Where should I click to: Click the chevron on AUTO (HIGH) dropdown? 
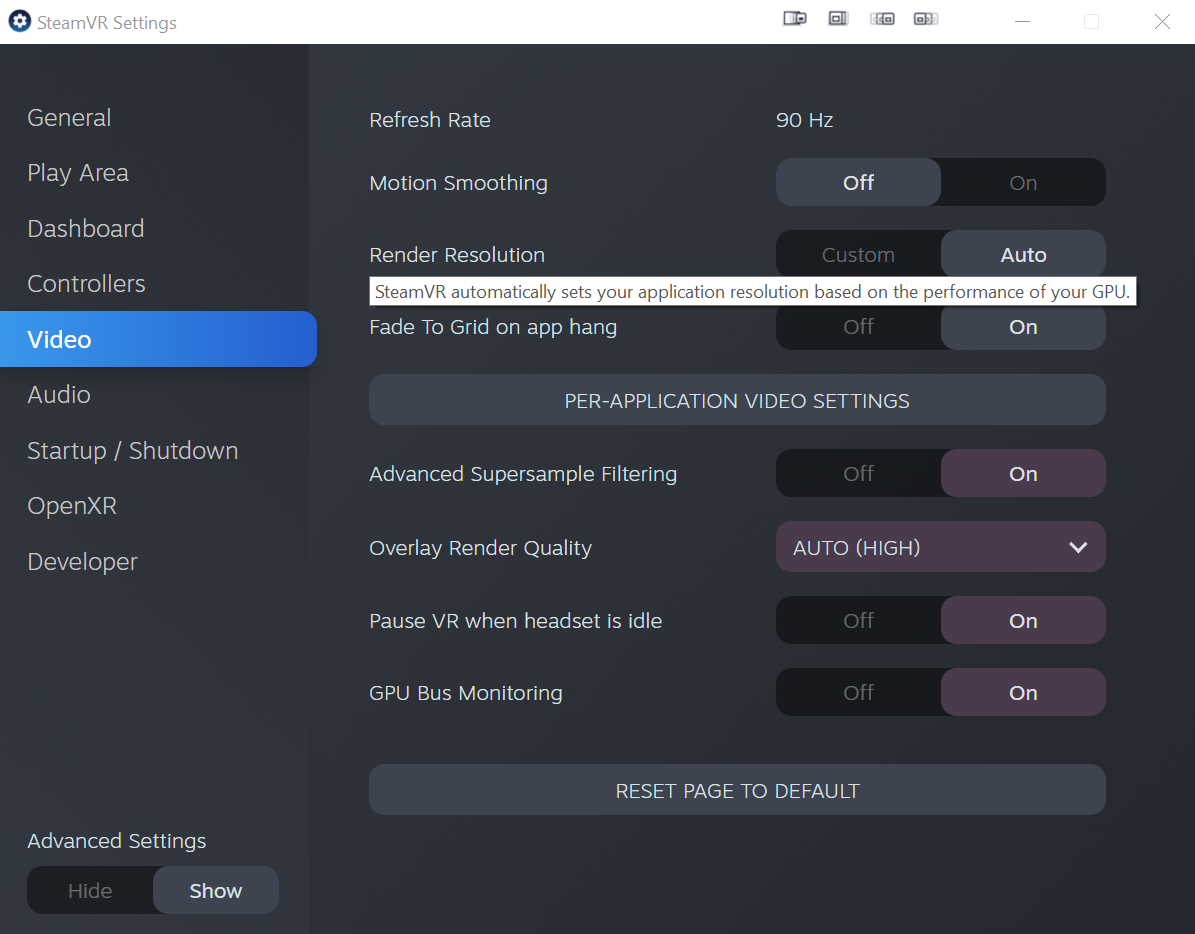(x=1078, y=548)
